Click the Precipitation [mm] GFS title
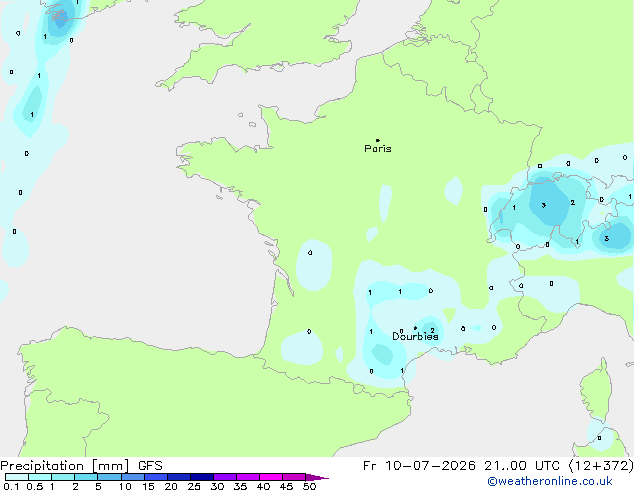Viewport: 634px width, 490px height. (x=81, y=466)
